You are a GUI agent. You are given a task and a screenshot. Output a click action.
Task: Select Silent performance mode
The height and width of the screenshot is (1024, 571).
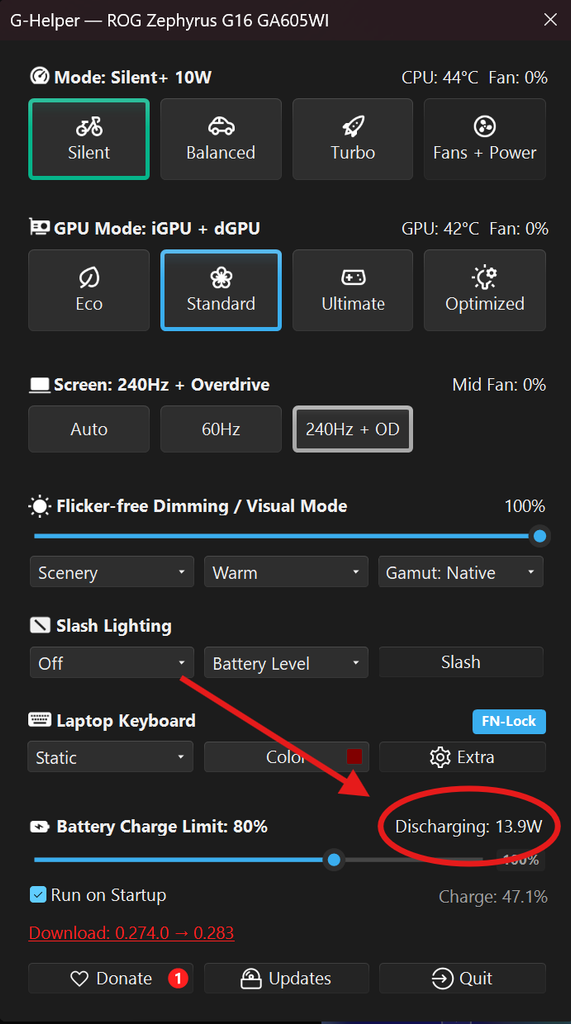[x=89, y=139]
